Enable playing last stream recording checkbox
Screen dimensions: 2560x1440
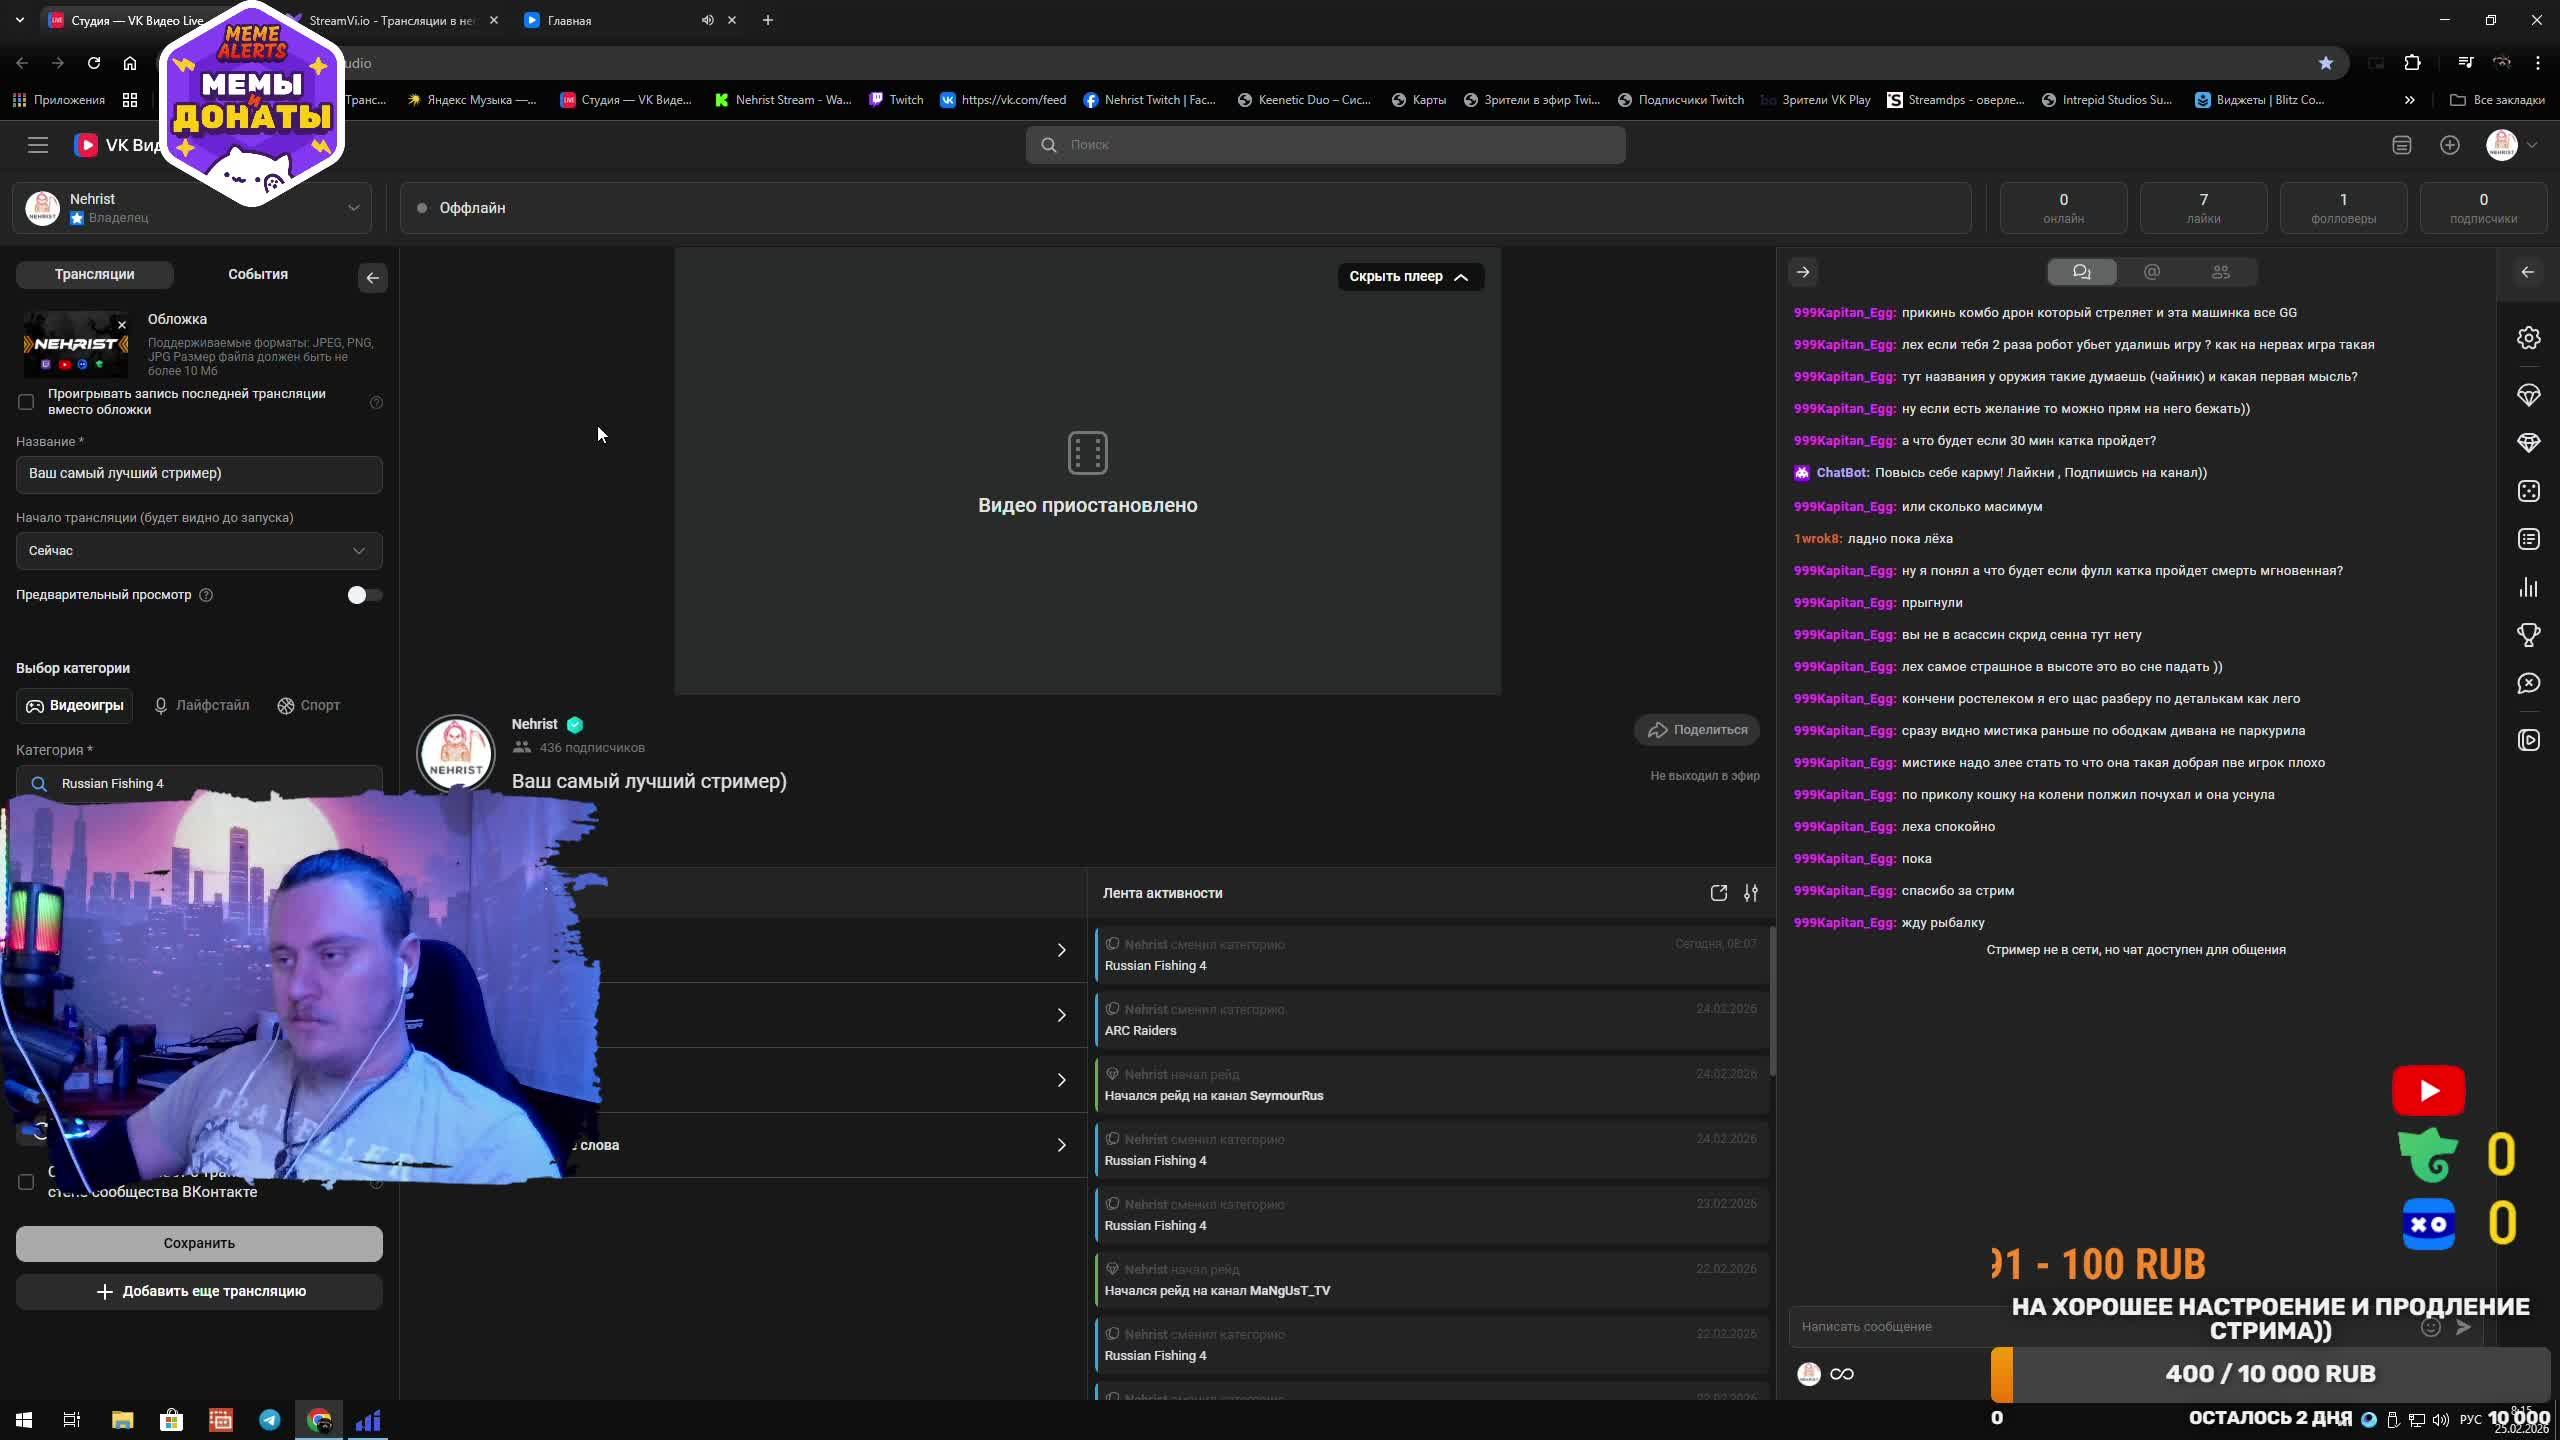coord(26,402)
